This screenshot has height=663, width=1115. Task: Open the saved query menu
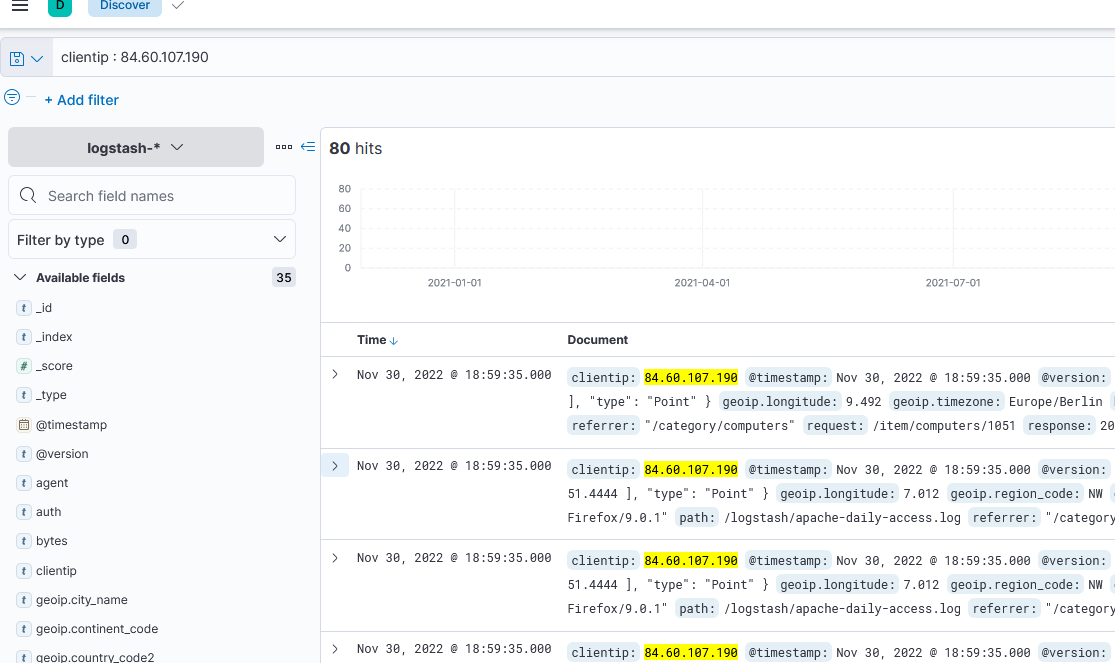point(26,58)
